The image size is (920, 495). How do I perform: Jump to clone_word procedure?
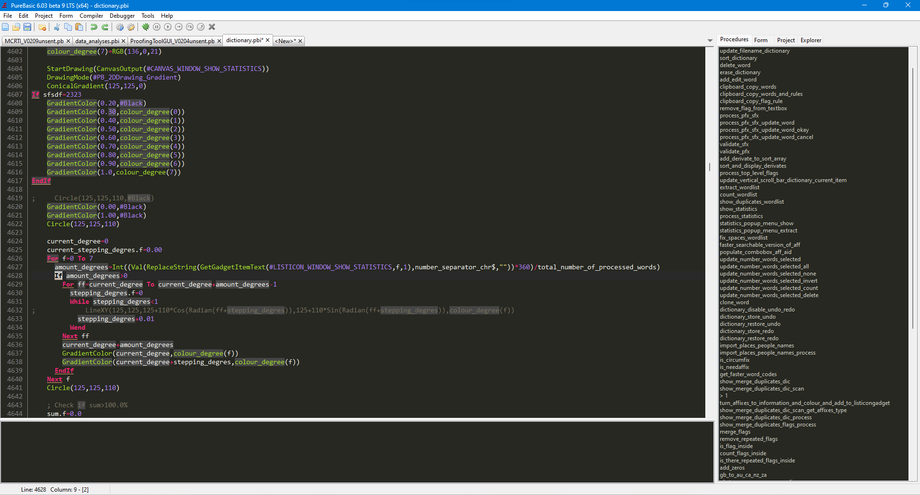(734, 303)
